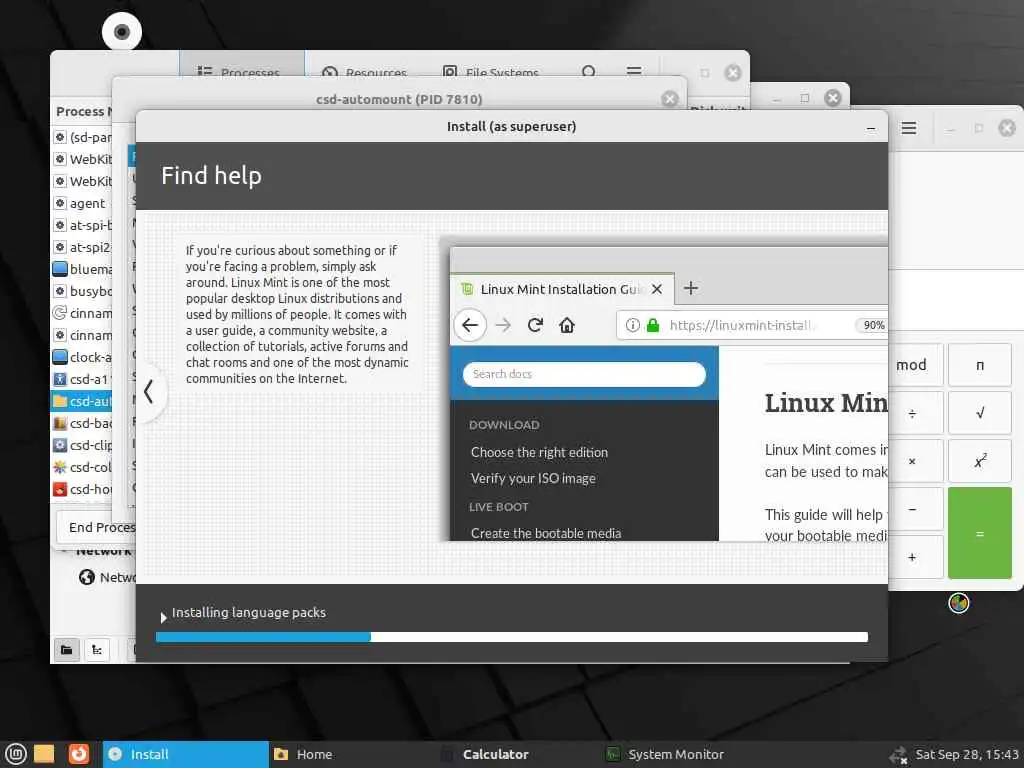Viewport: 1024px width, 768px height.
Task: Click the globe Network icon in System Monitor
Action: (86, 577)
